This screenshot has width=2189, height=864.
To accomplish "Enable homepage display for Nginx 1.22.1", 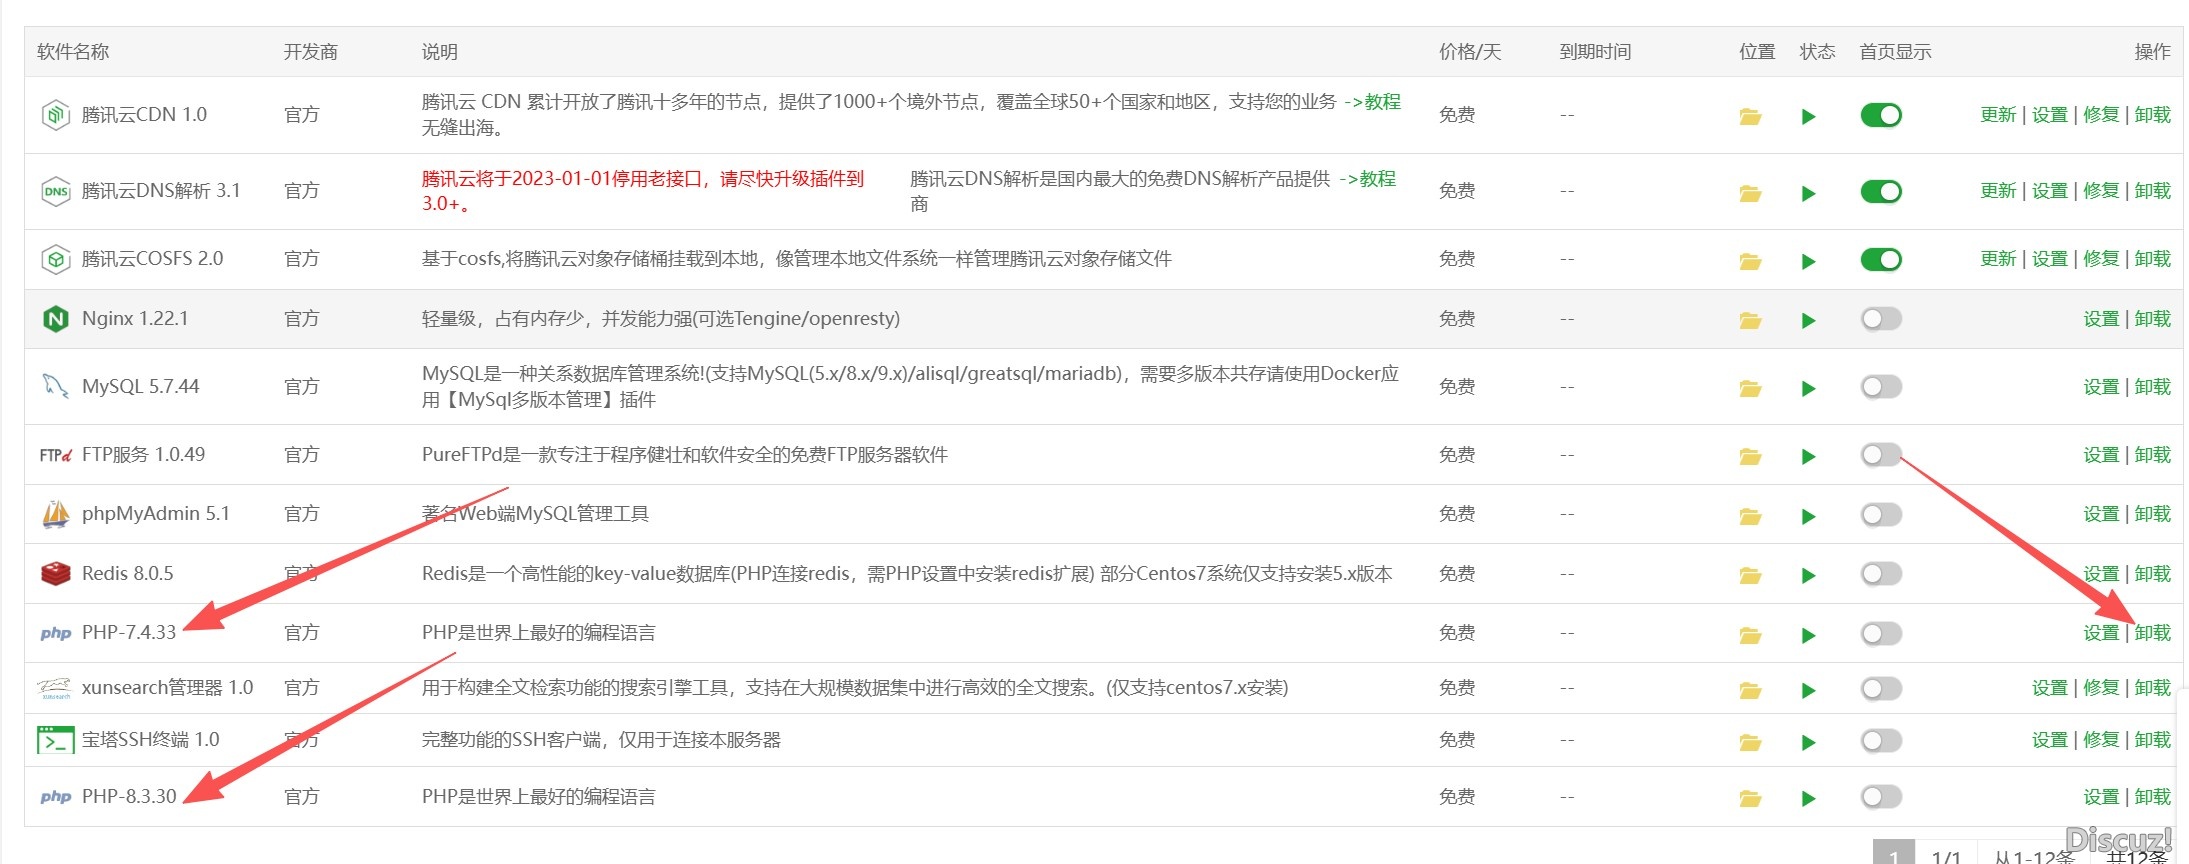I will click(1881, 319).
